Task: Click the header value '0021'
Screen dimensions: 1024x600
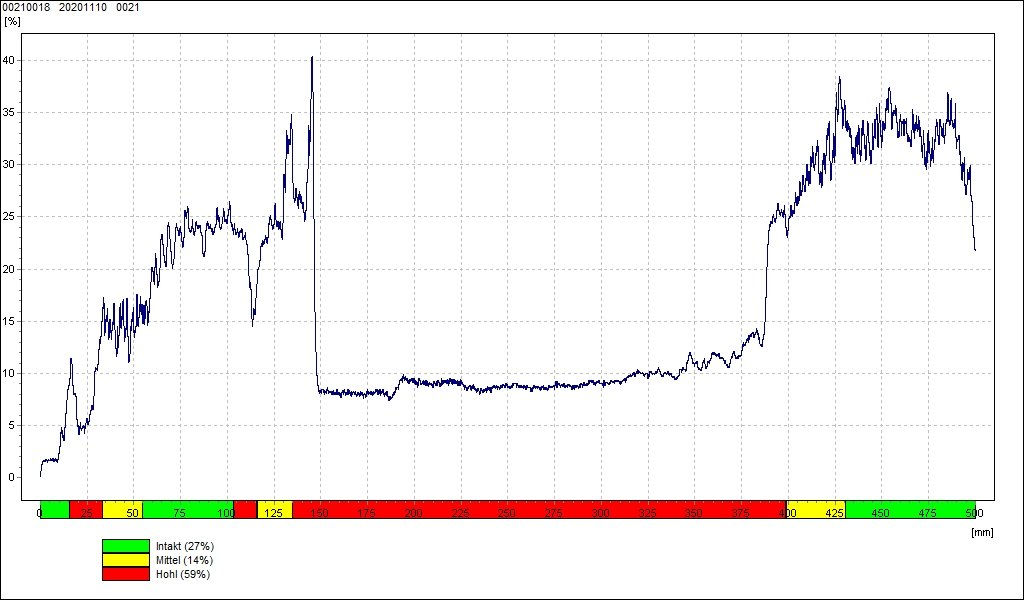Action: click(127, 8)
